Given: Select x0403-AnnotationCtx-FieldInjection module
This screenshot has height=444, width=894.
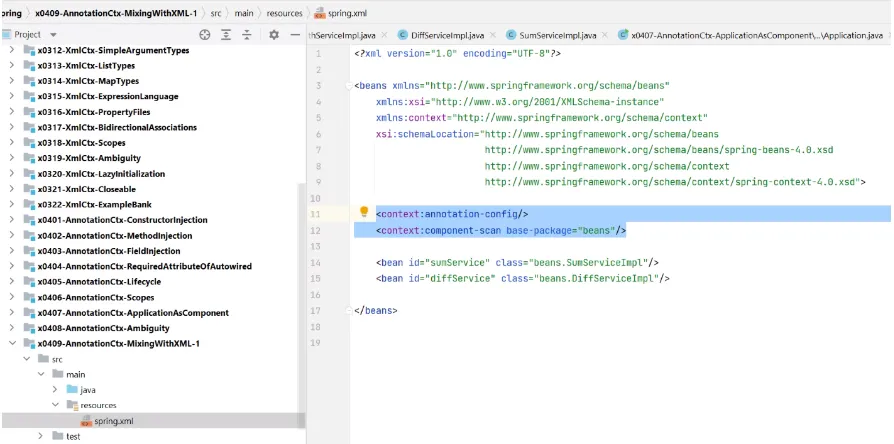Looking at the screenshot, I should coord(109,251).
